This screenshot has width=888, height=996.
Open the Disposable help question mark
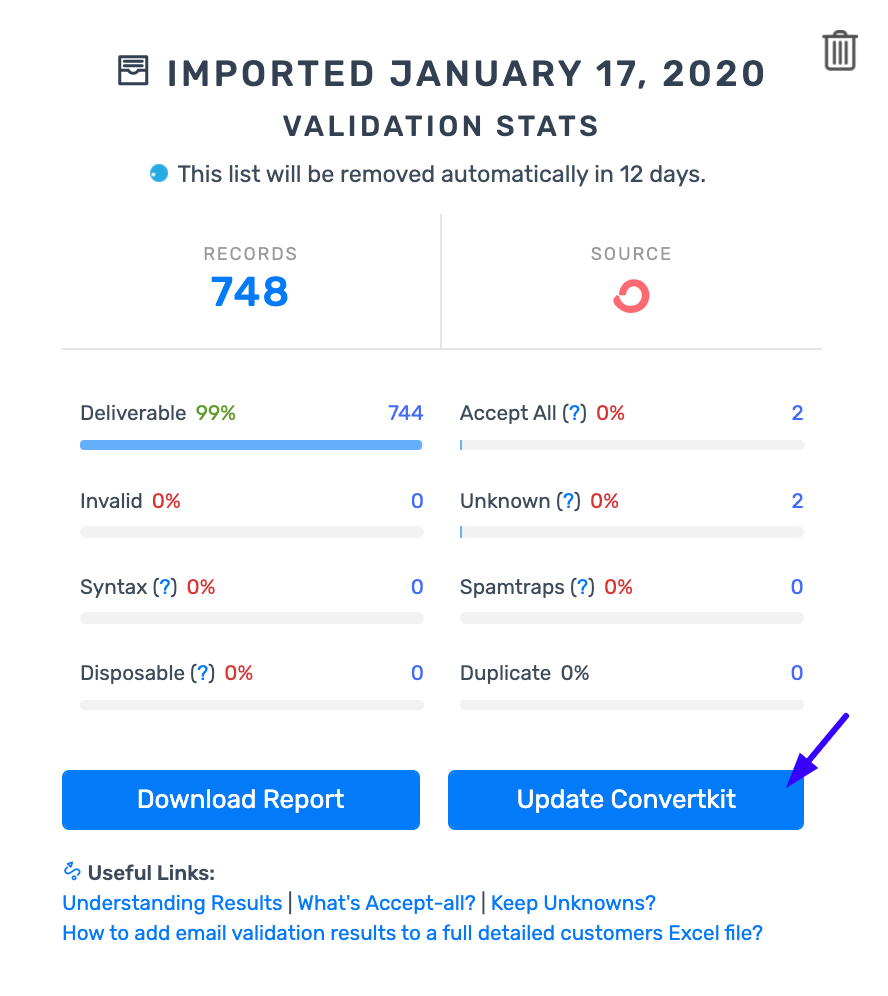(x=202, y=673)
